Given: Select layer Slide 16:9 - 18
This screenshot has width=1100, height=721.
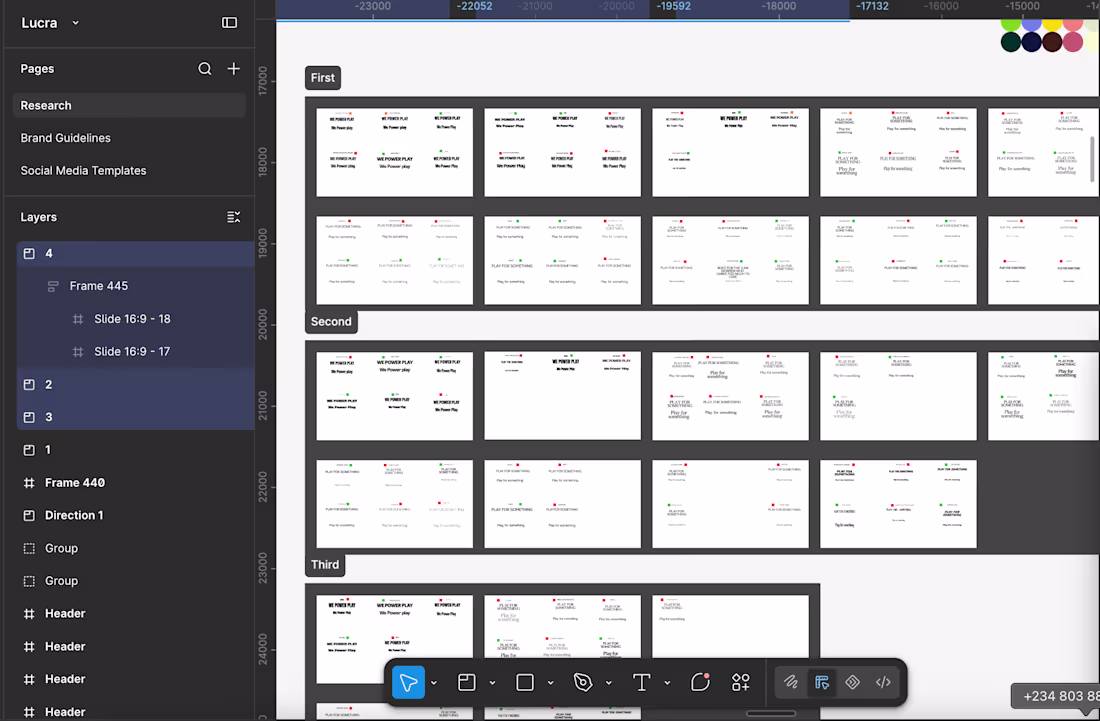Looking at the screenshot, I should point(135,319).
